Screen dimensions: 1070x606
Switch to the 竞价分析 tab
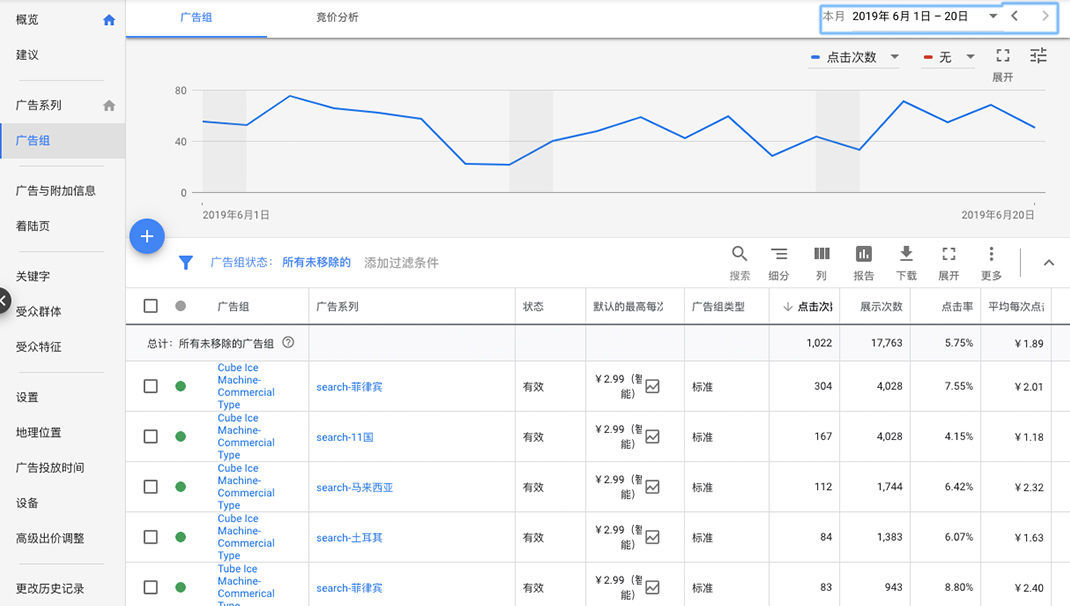click(337, 17)
